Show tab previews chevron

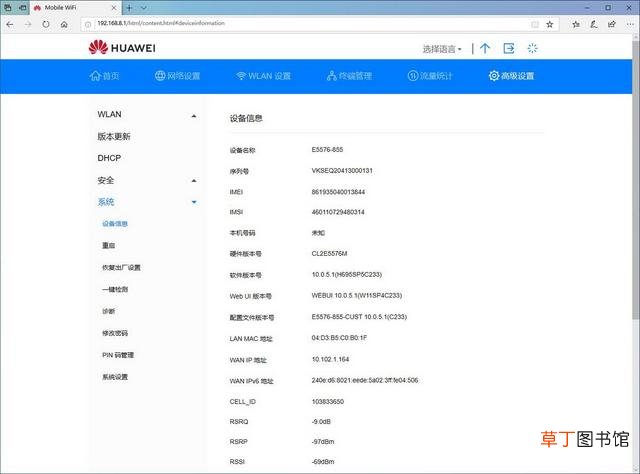(x=144, y=8)
